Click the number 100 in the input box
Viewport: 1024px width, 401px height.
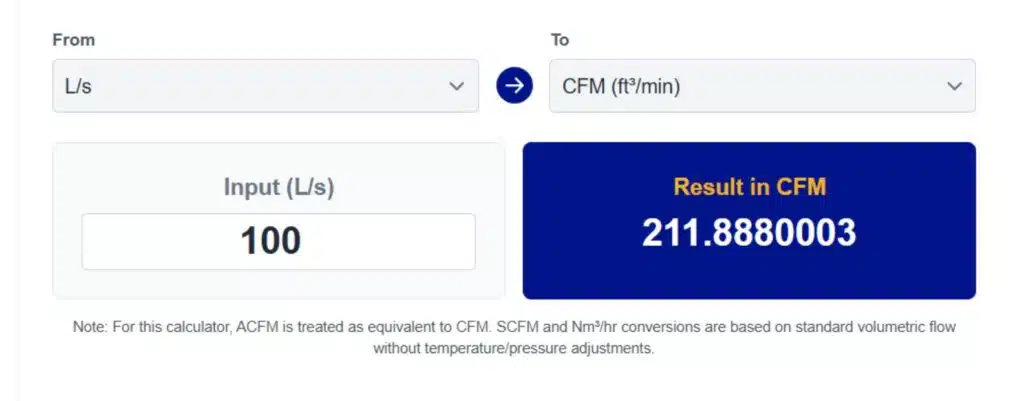click(270, 241)
